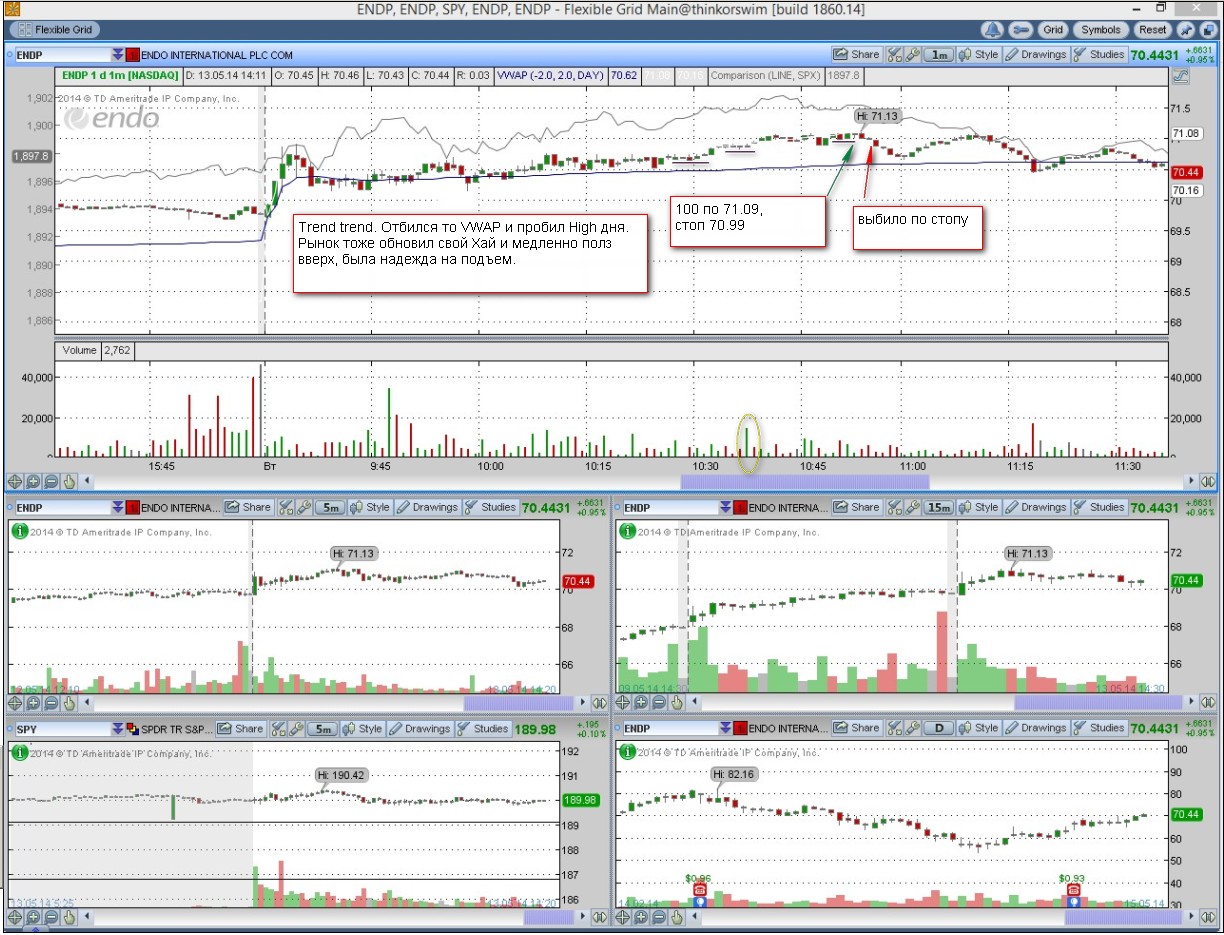Open symbol dropdown on ENDP 15m chart
Viewport: 1224px width, 935px height.
pyautogui.click(x=726, y=507)
